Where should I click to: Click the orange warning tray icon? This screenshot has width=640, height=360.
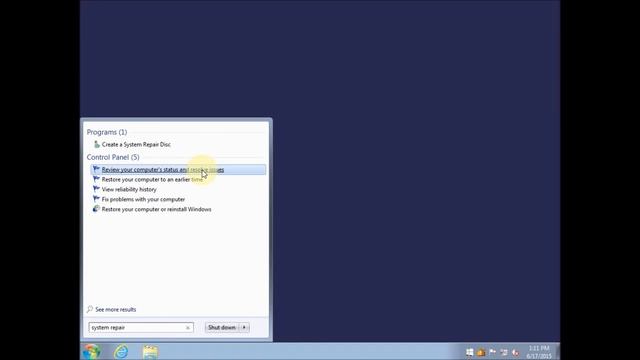[481, 352]
